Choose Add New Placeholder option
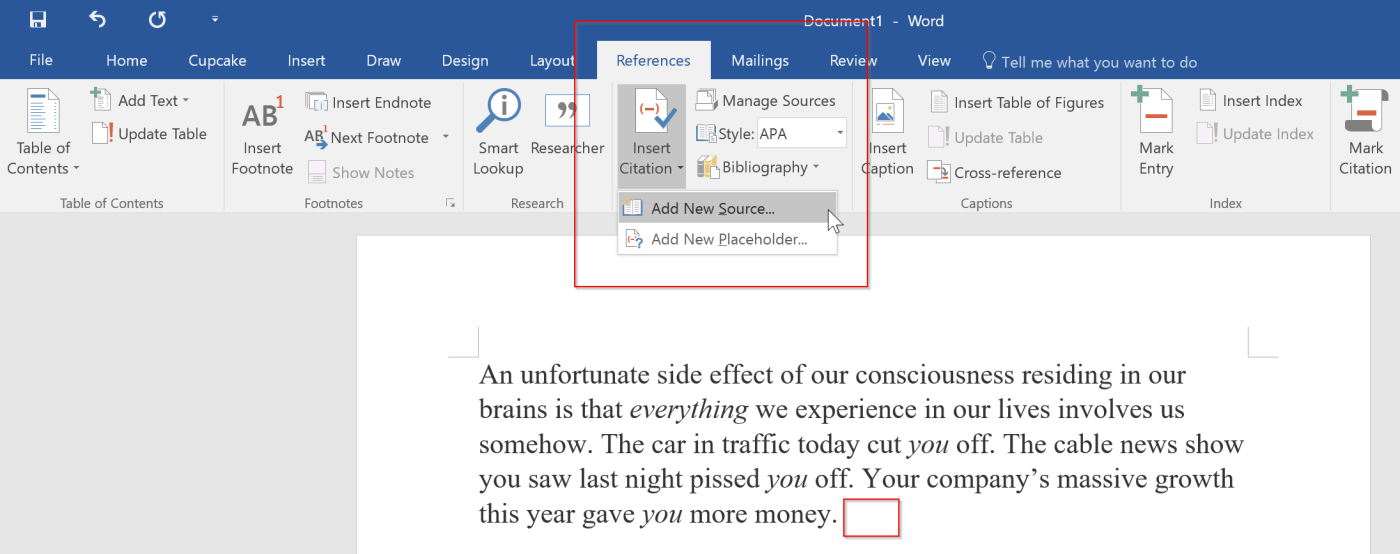 [728, 239]
